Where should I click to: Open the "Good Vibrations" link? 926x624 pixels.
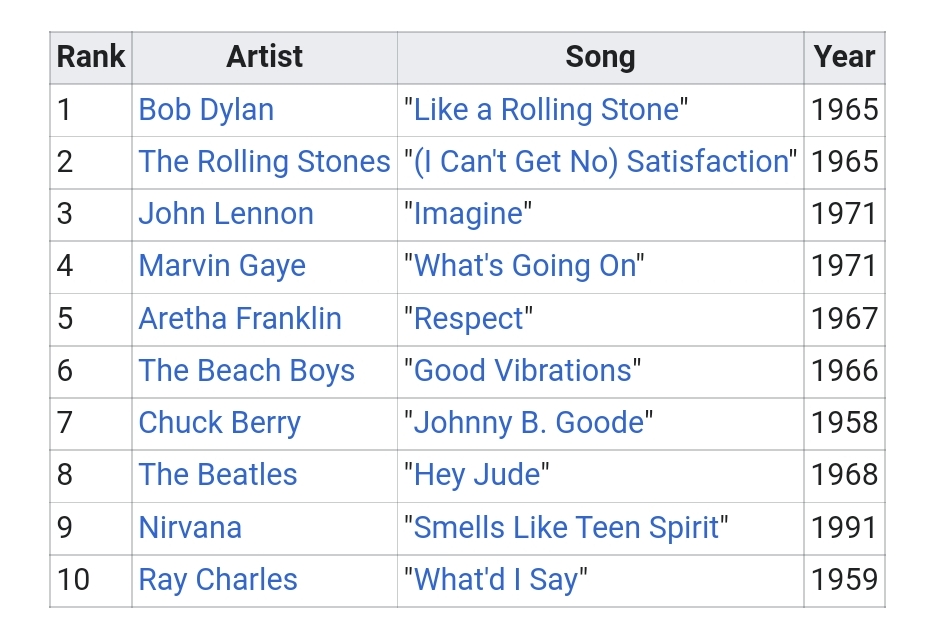coord(522,371)
